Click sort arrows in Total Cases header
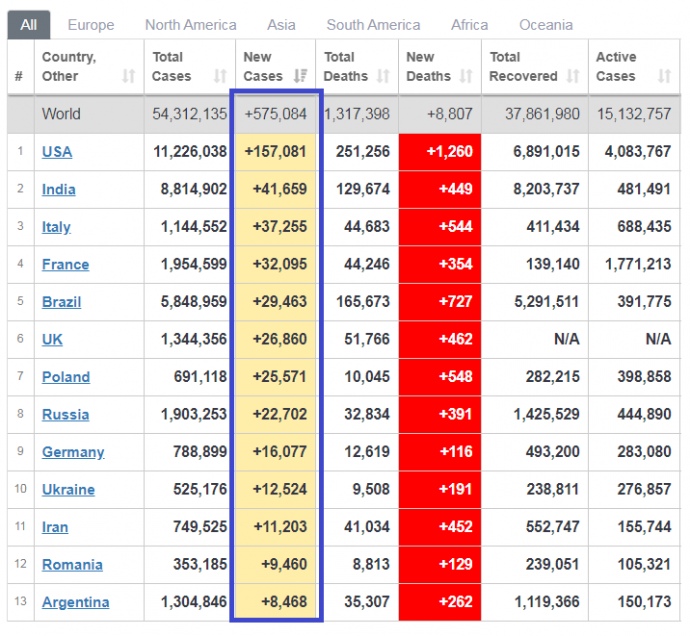Viewport: 690px width, 636px height. point(220,76)
